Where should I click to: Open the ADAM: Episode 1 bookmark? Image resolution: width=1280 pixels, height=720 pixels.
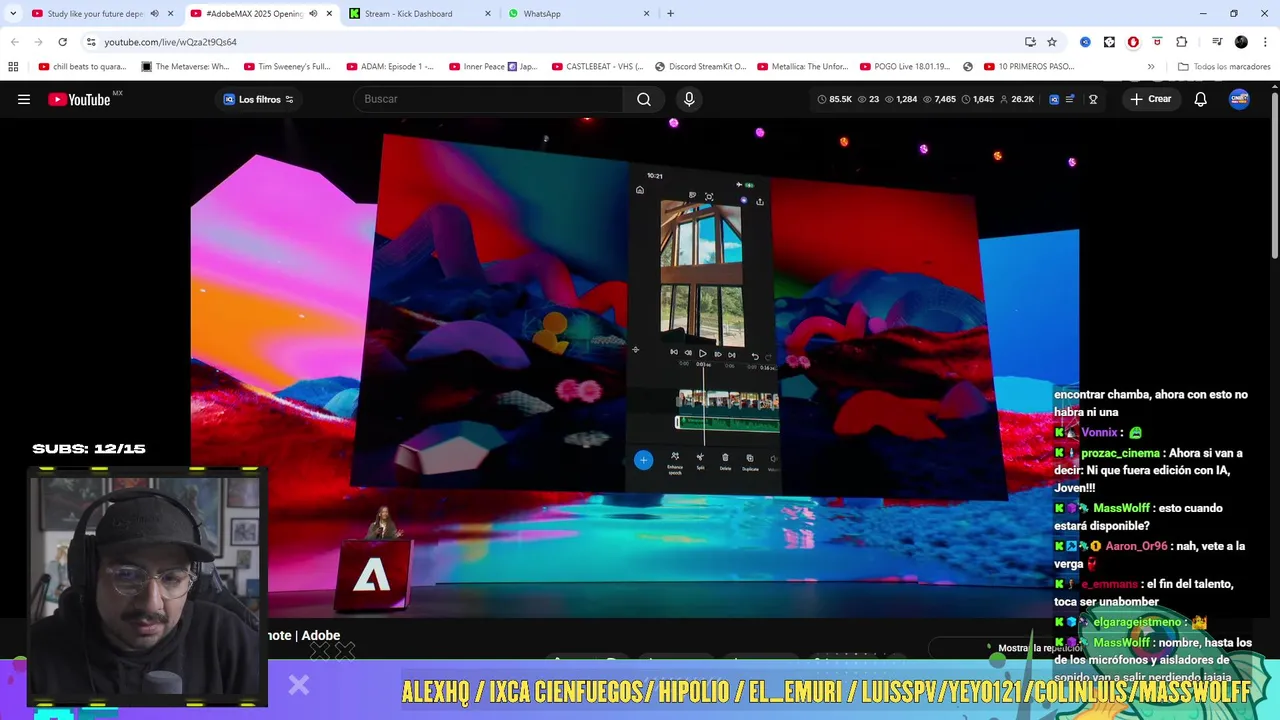[x=390, y=67]
